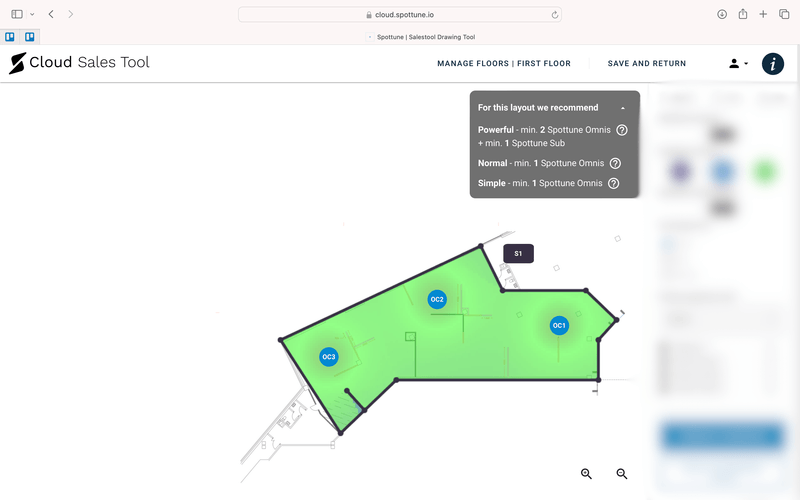
Task: Open Safari downloads
Action: 722,14
